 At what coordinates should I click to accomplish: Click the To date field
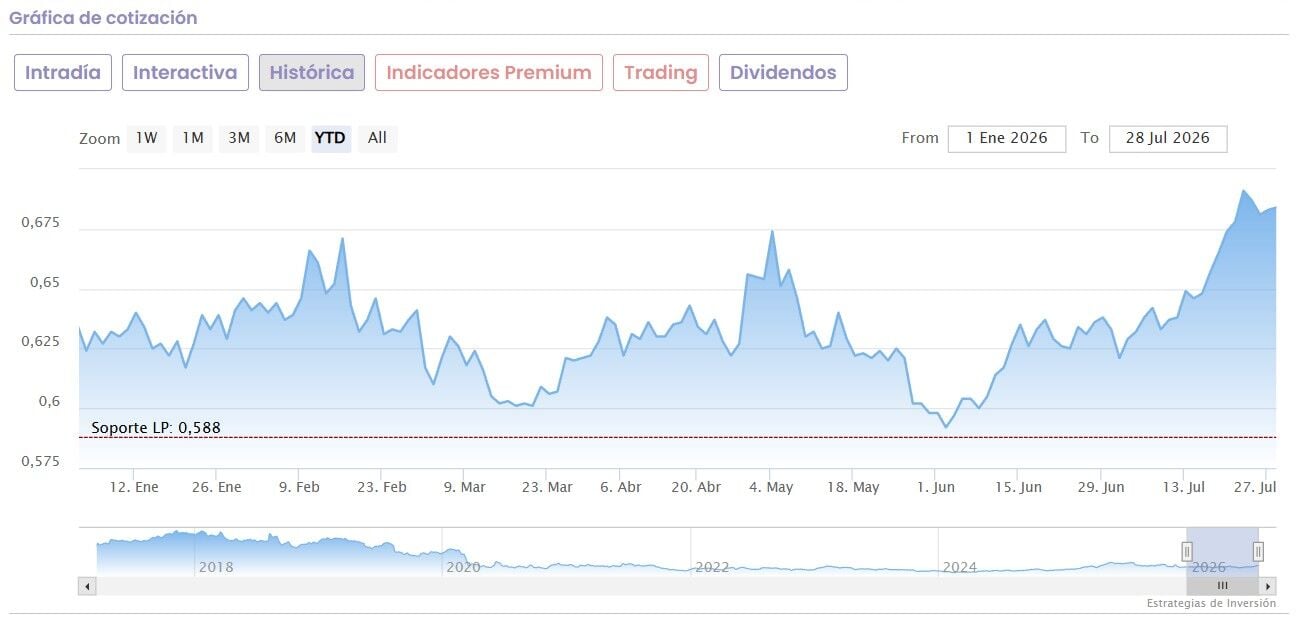(x=1168, y=138)
